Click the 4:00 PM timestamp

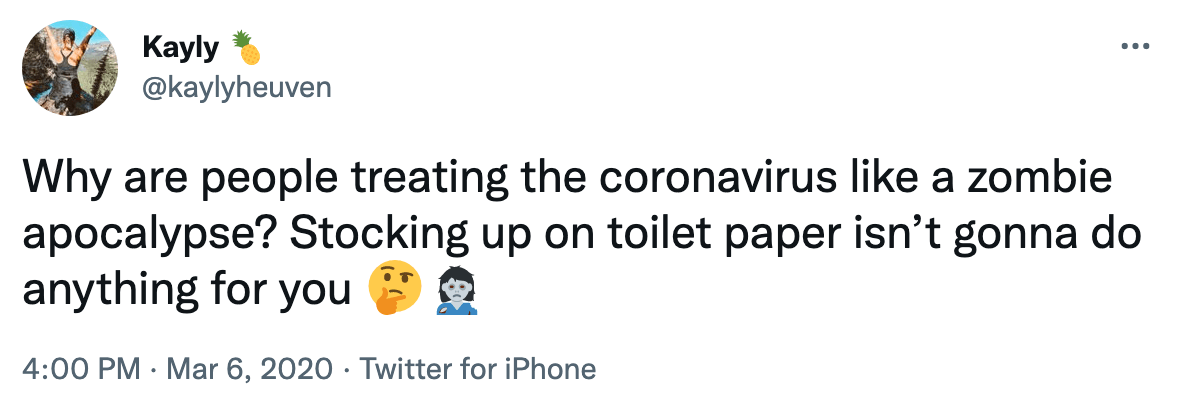[x=78, y=369]
